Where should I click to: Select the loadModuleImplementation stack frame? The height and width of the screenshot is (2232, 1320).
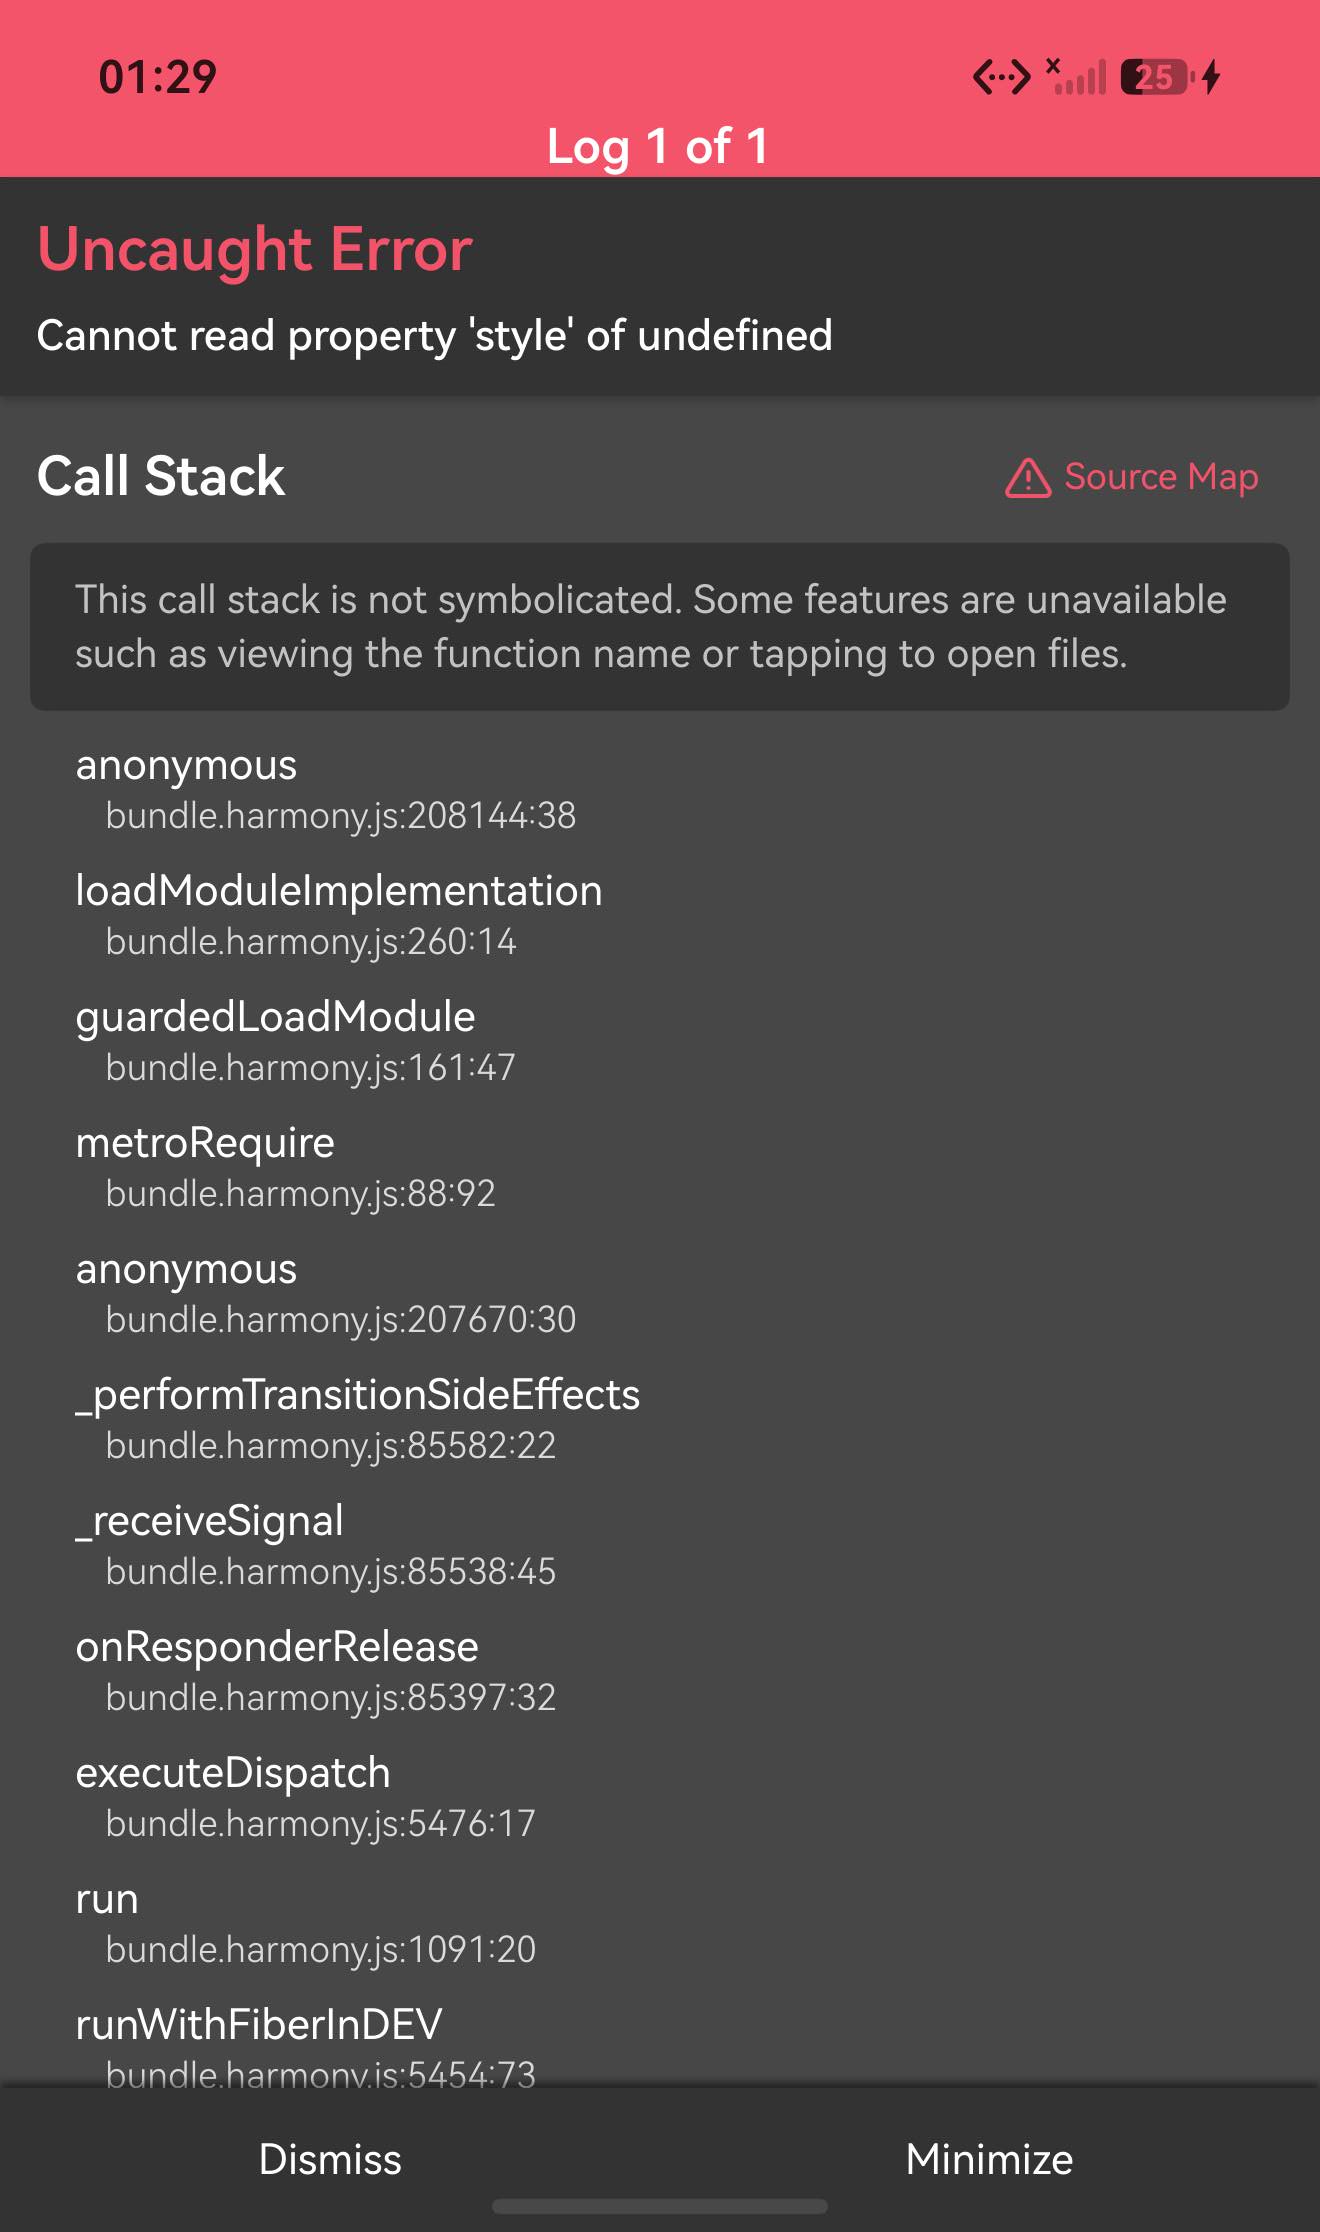(x=660, y=915)
